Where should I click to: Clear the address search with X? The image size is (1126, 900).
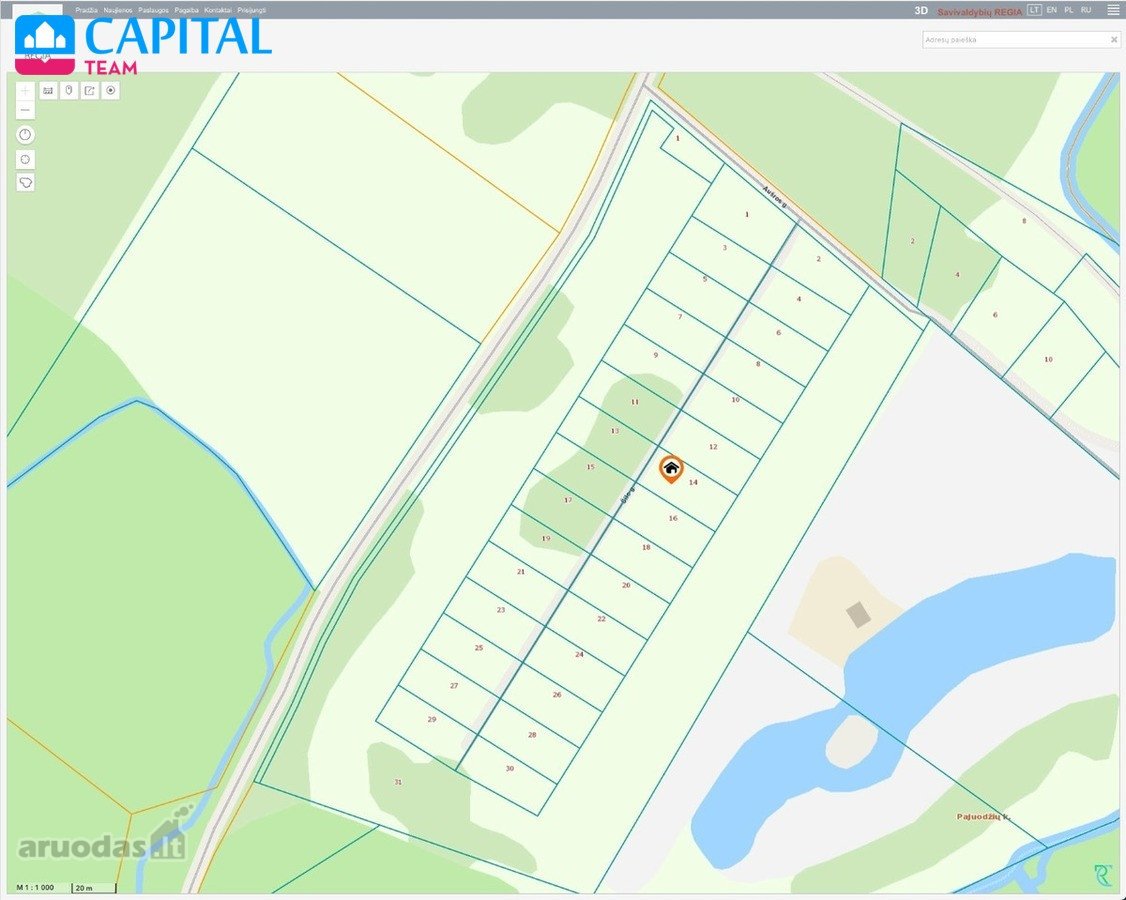[1114, 40]
